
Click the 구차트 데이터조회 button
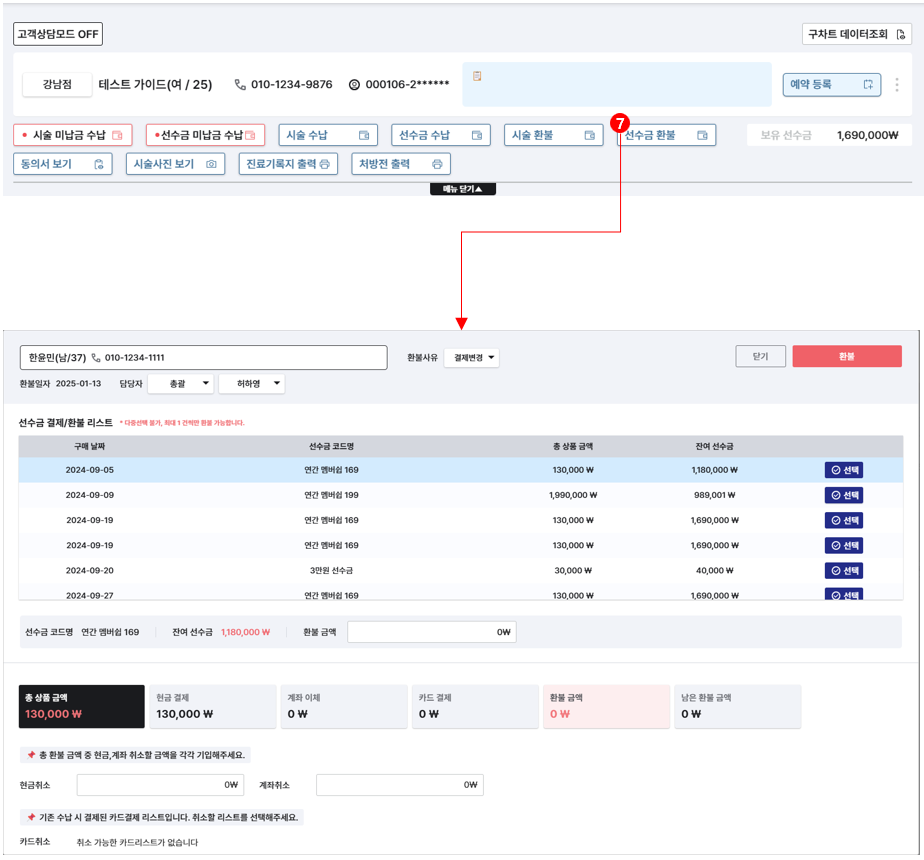click(x=857, y=34)
